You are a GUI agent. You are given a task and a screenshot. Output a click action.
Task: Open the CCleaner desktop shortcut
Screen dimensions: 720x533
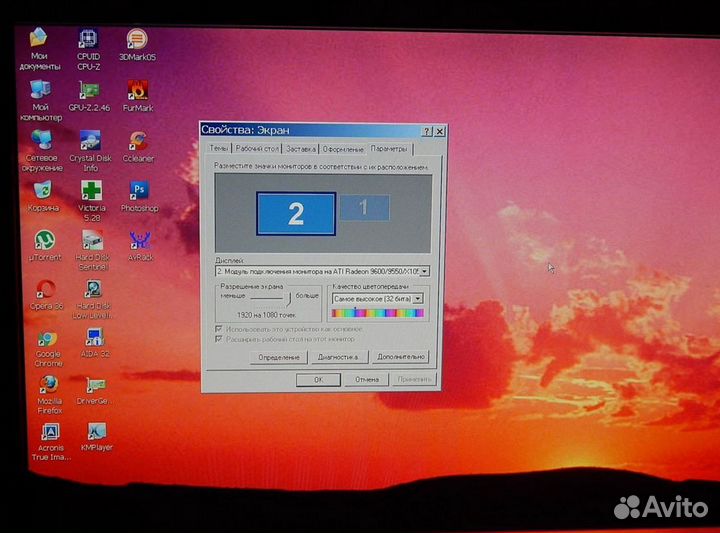(x=138, y=141)
